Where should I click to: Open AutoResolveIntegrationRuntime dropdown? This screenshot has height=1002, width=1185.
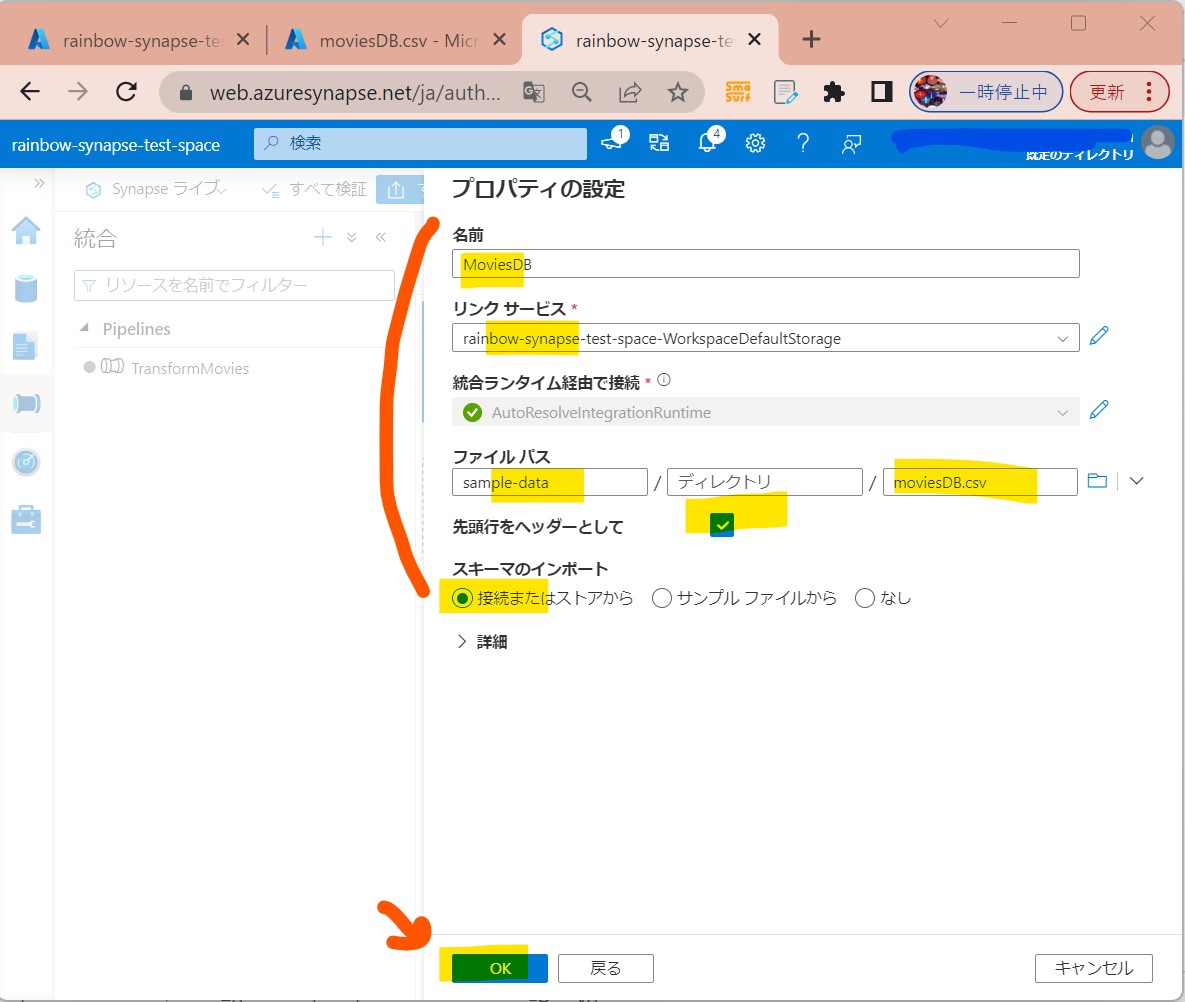pos(1063,413)
